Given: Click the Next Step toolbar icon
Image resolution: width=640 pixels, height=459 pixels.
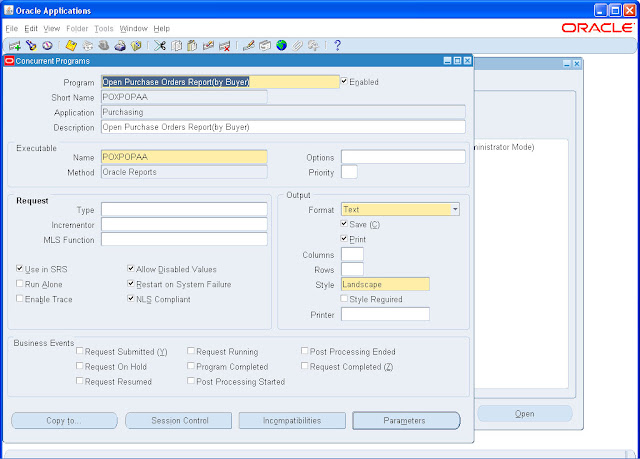Looking at the screenshot, I should pos(87,46).
